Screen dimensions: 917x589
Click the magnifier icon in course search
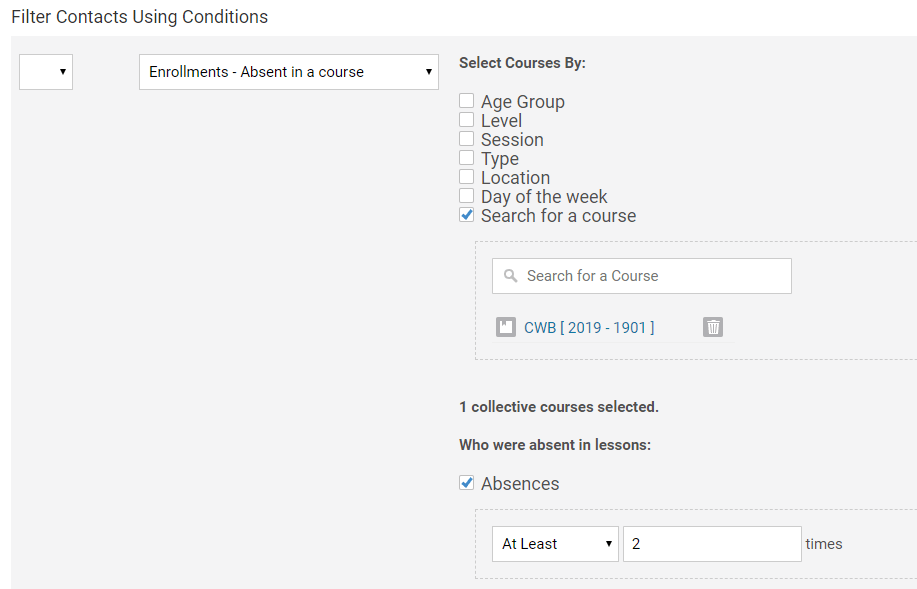tap(511, 276)
